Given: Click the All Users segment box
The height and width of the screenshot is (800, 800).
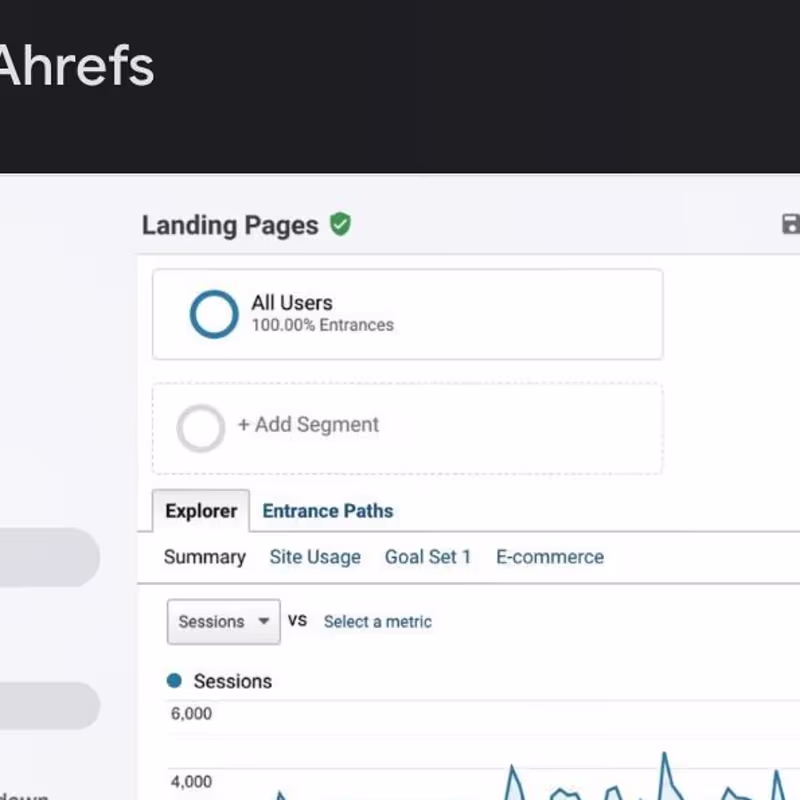Looking at the screenshot, I should point(408,314).
